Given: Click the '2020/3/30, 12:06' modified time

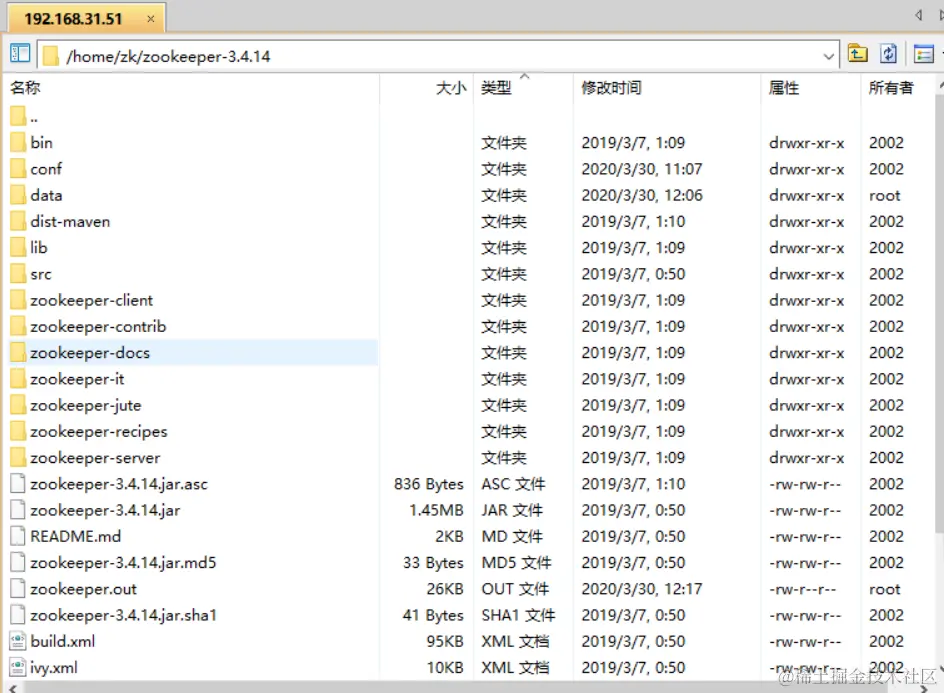Looking at the screenshot, I should 642,195.
